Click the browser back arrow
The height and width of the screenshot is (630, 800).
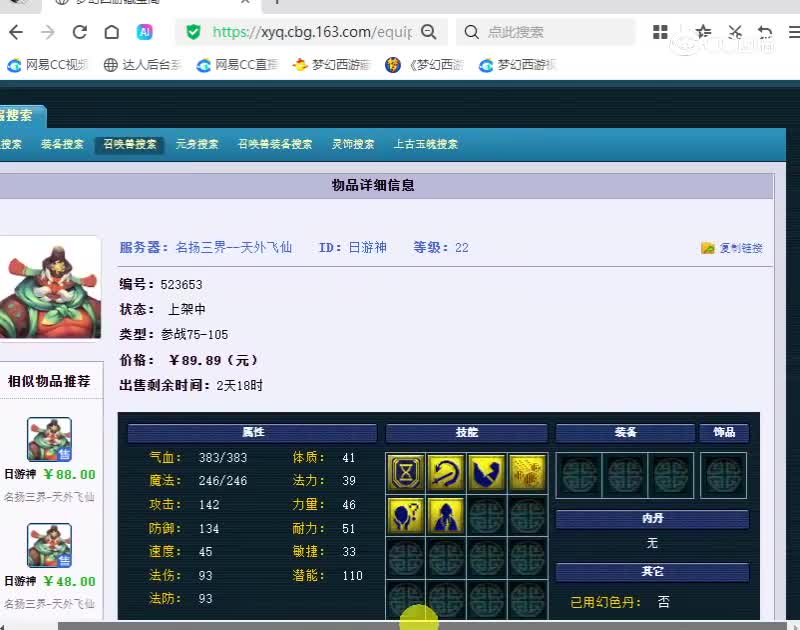point(16,32)
